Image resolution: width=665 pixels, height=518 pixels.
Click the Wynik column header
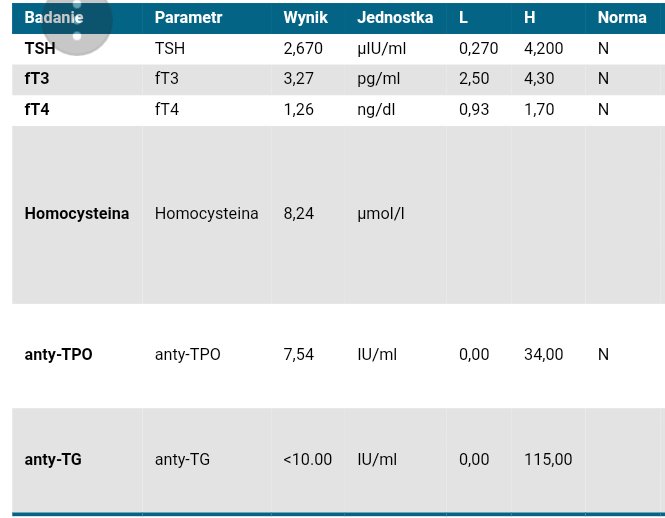(x=305, y=18)
